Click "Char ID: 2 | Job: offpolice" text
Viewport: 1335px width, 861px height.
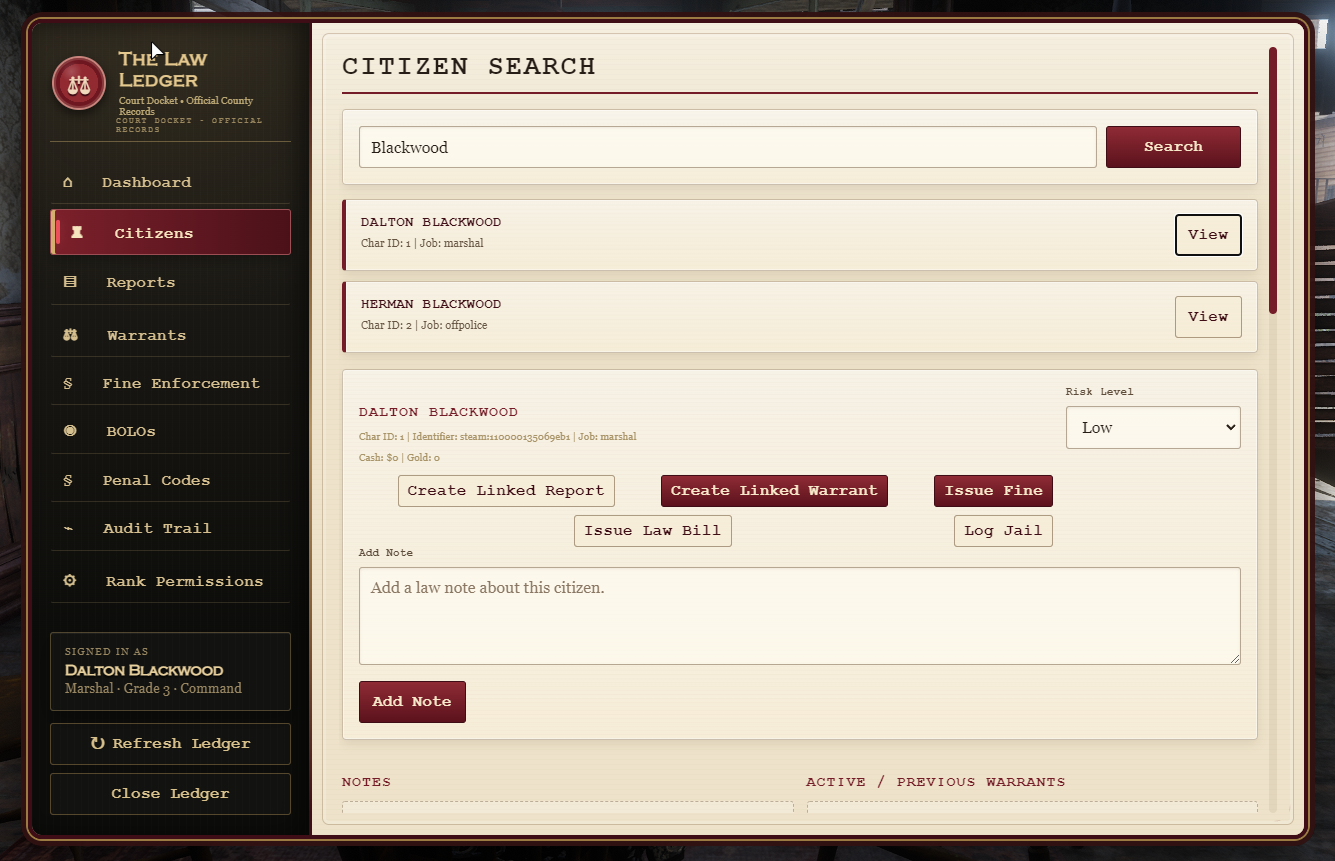[424, 325]
